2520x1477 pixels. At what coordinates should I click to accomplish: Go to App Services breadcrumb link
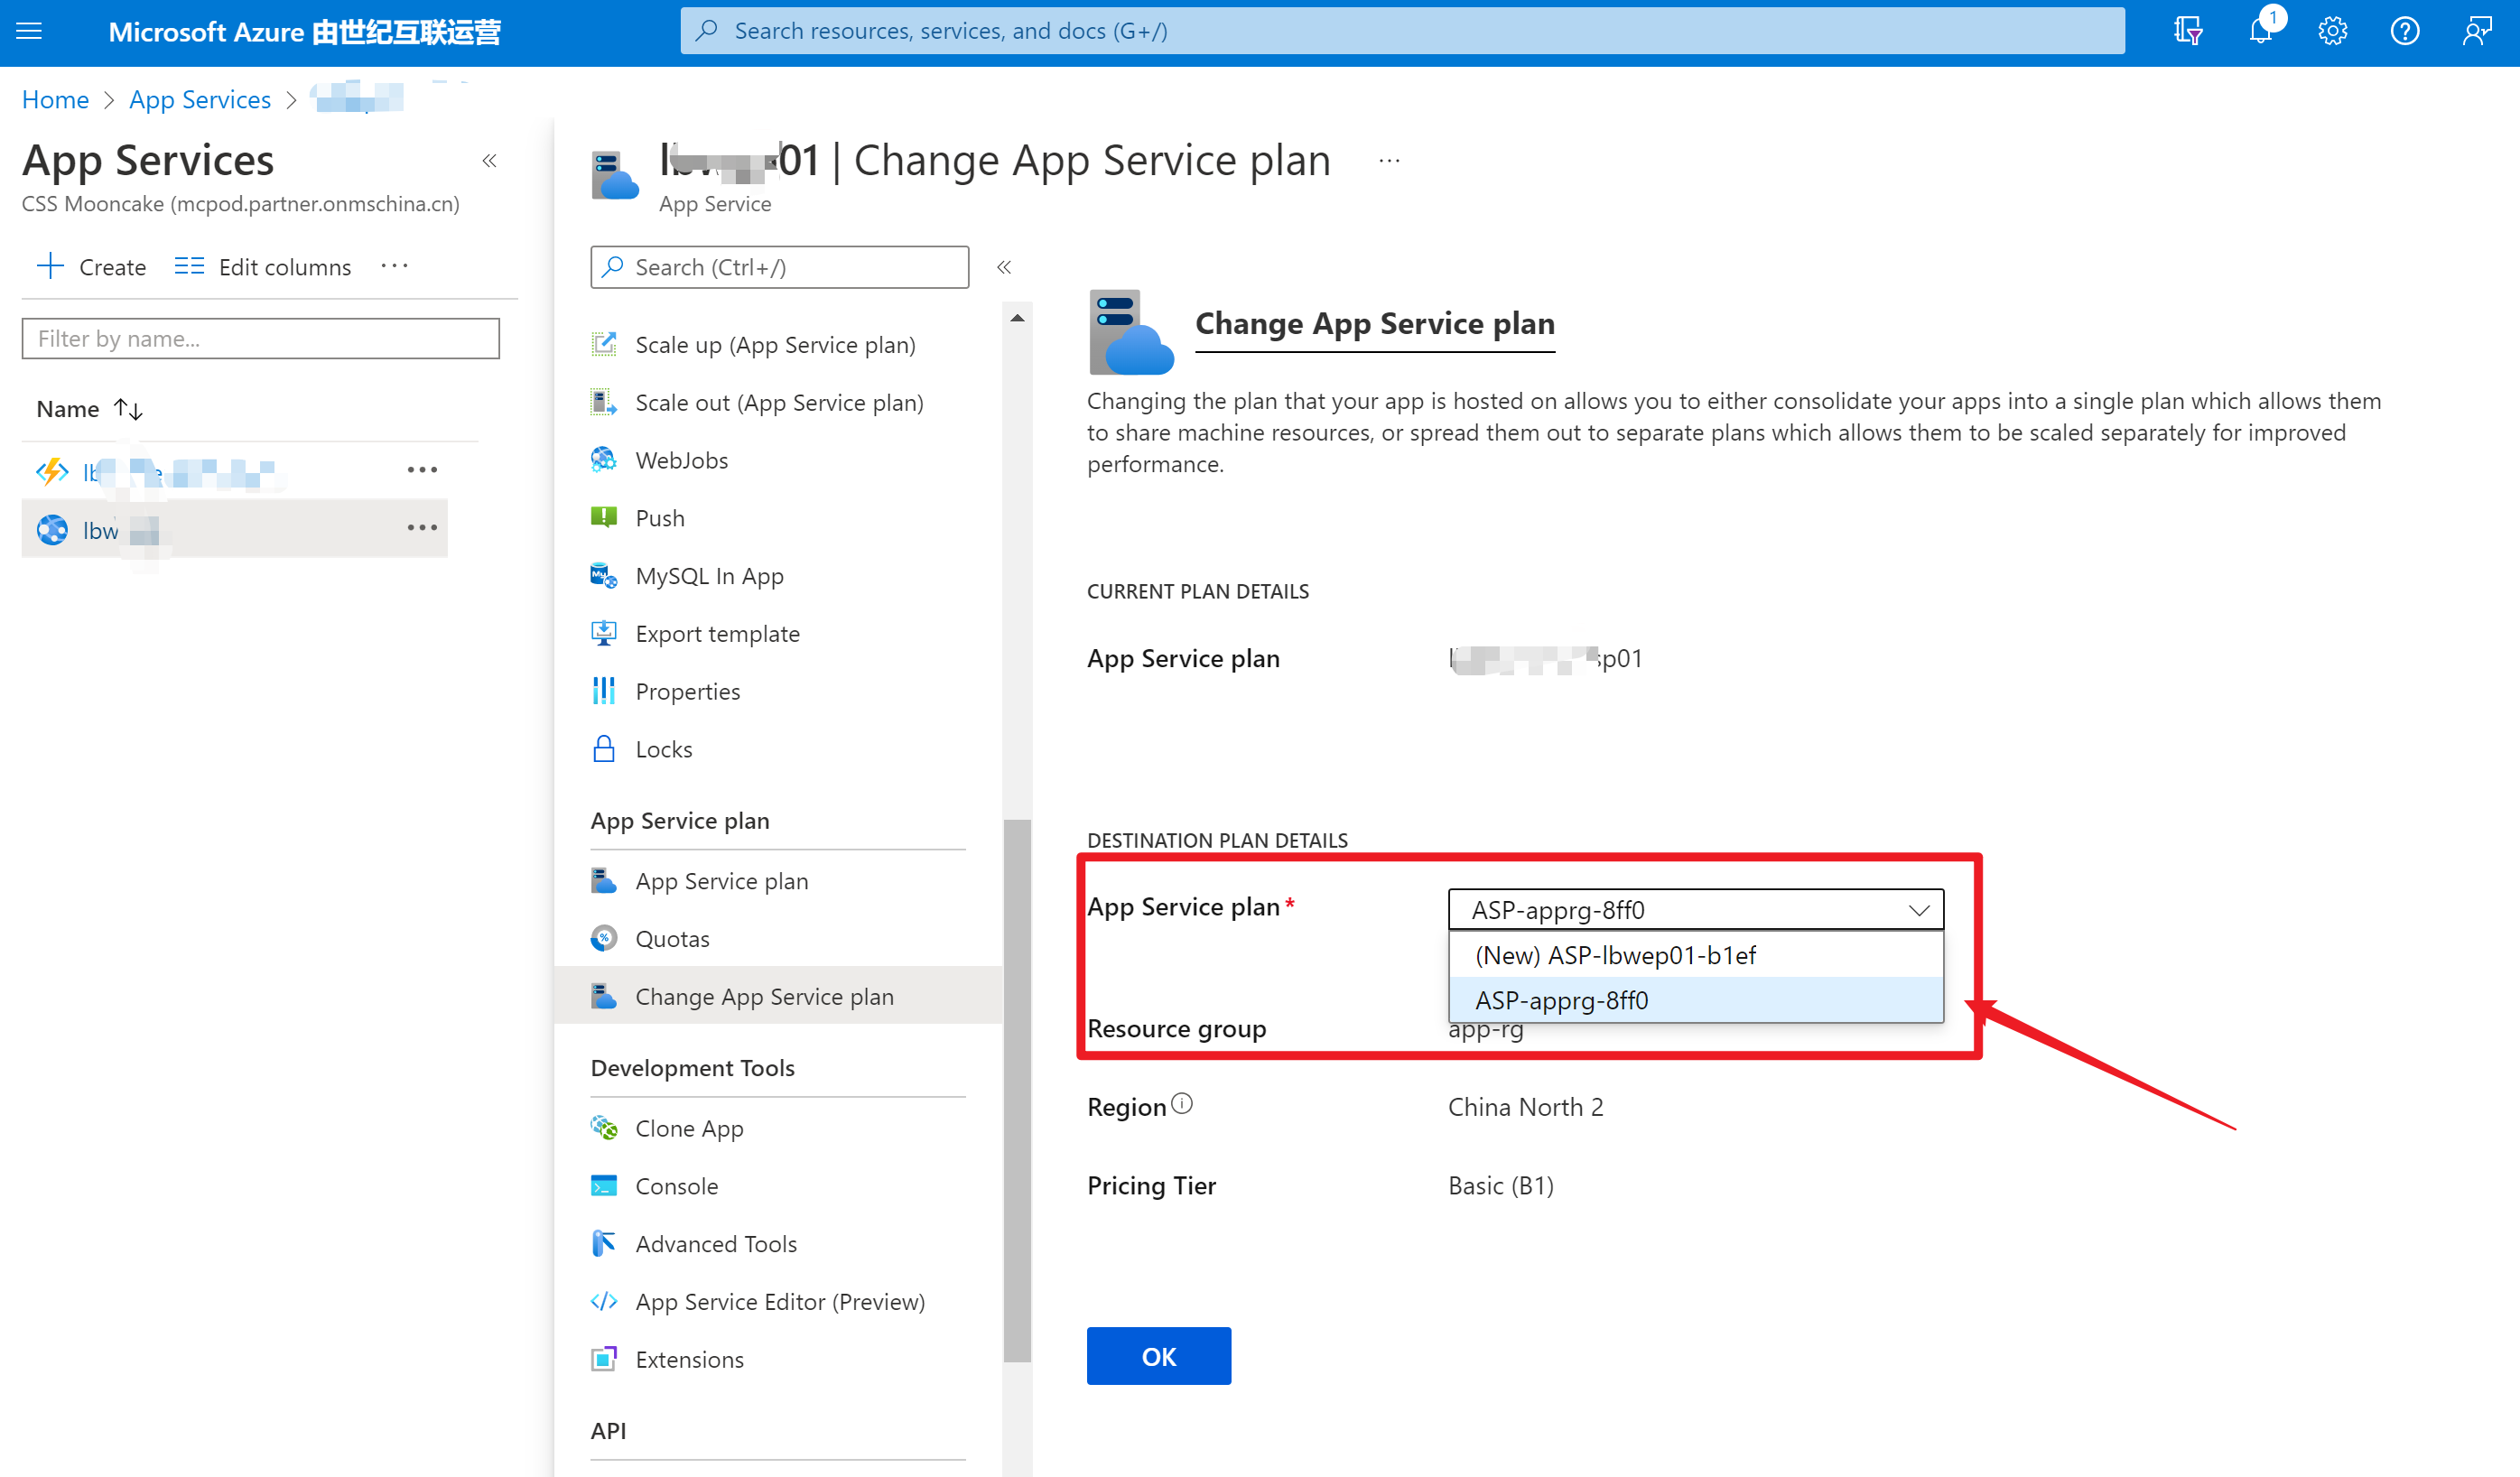tap(200, 99)
